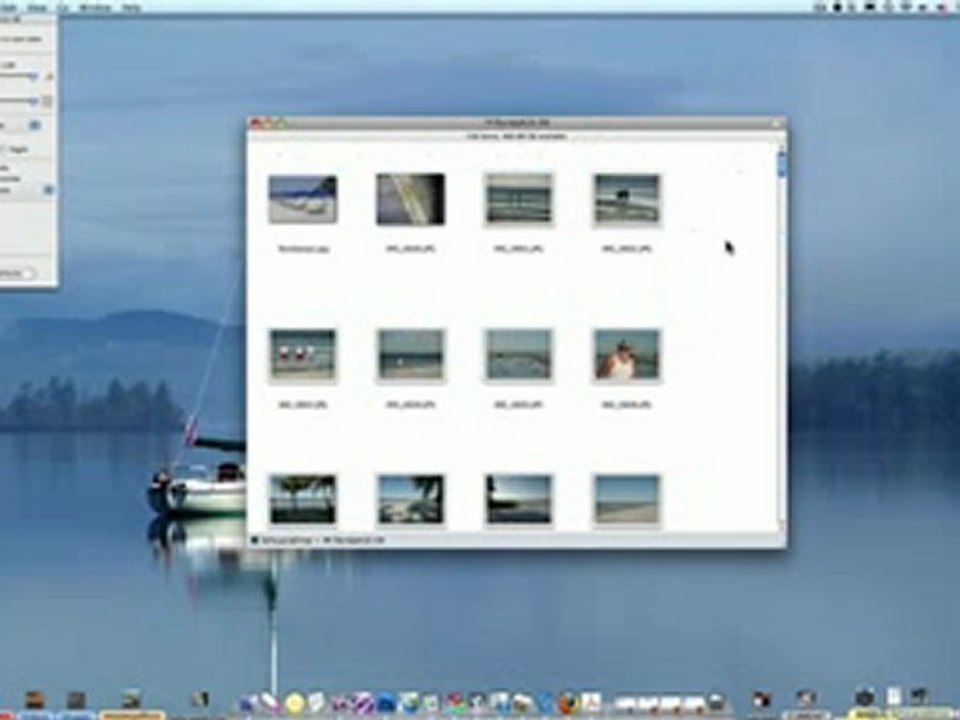
Task: Select the palm tree silhouette photo in the third row
Action: (x=302, y=500)
